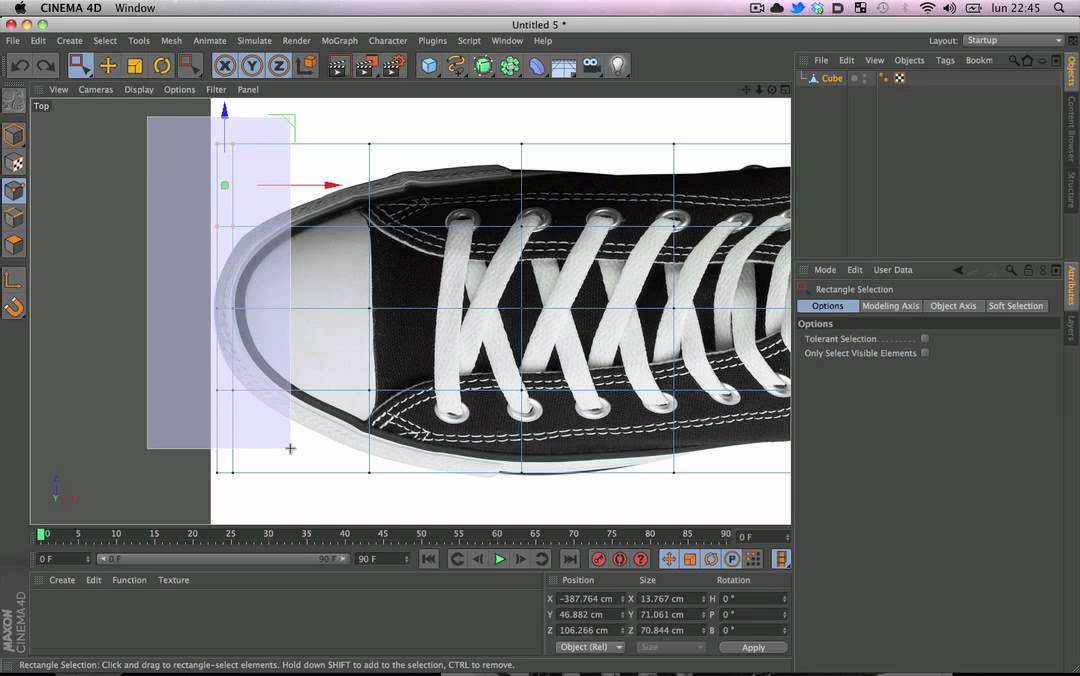Switch to the Object Axis tab
The height and width of the screenshot is (676, 1080).
(953, 306)
